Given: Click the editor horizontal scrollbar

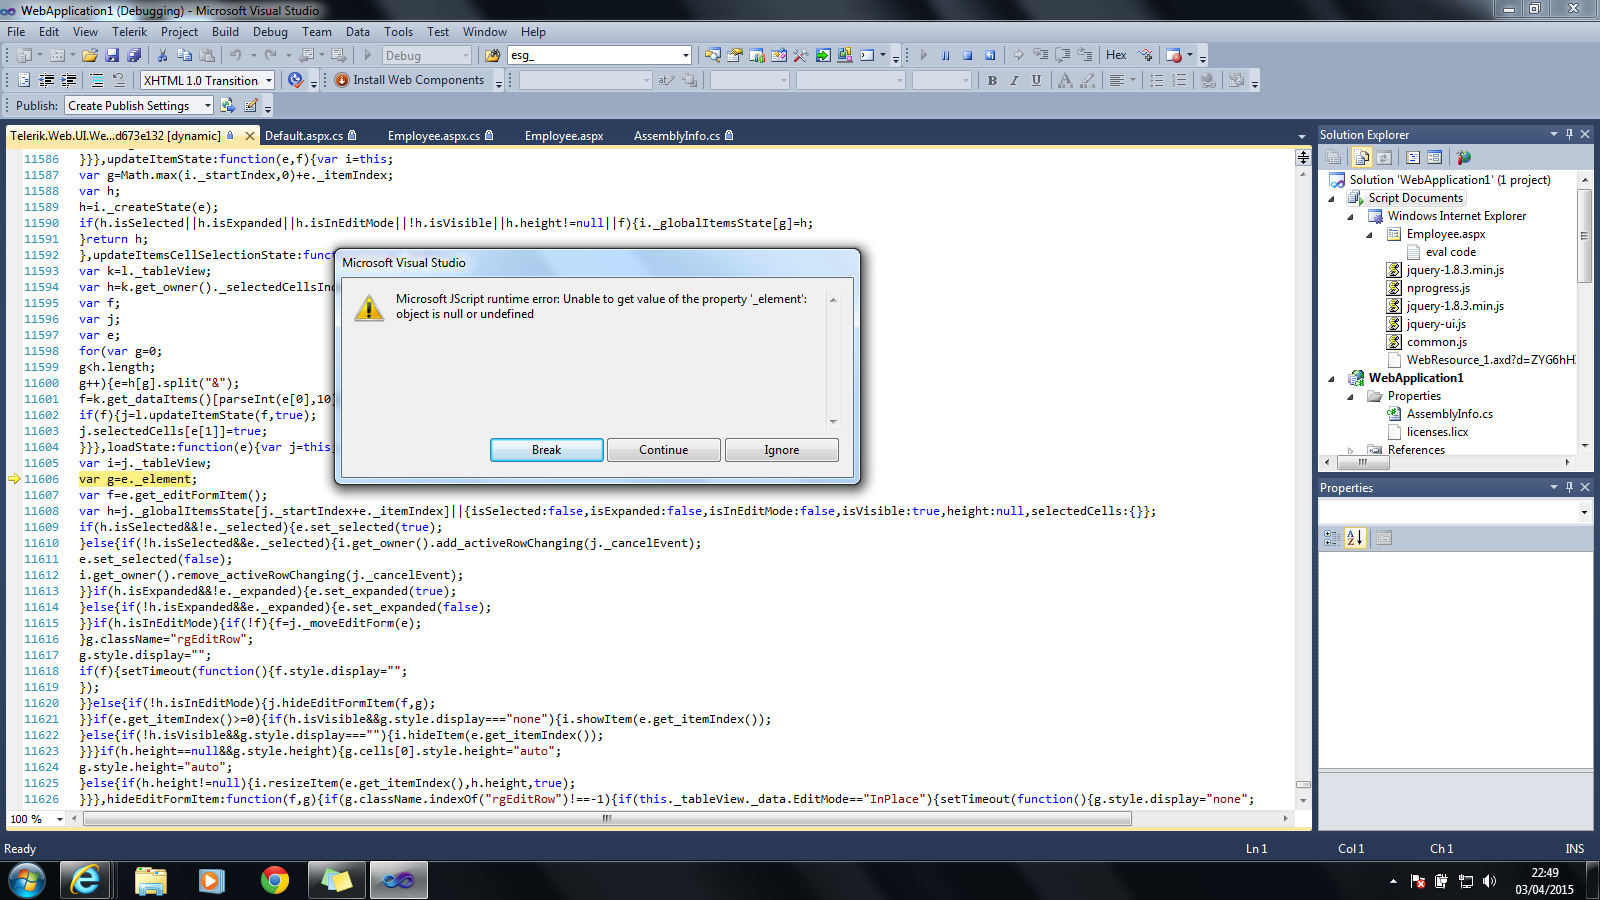Looking at the screenshot, I should click(607, 818).
